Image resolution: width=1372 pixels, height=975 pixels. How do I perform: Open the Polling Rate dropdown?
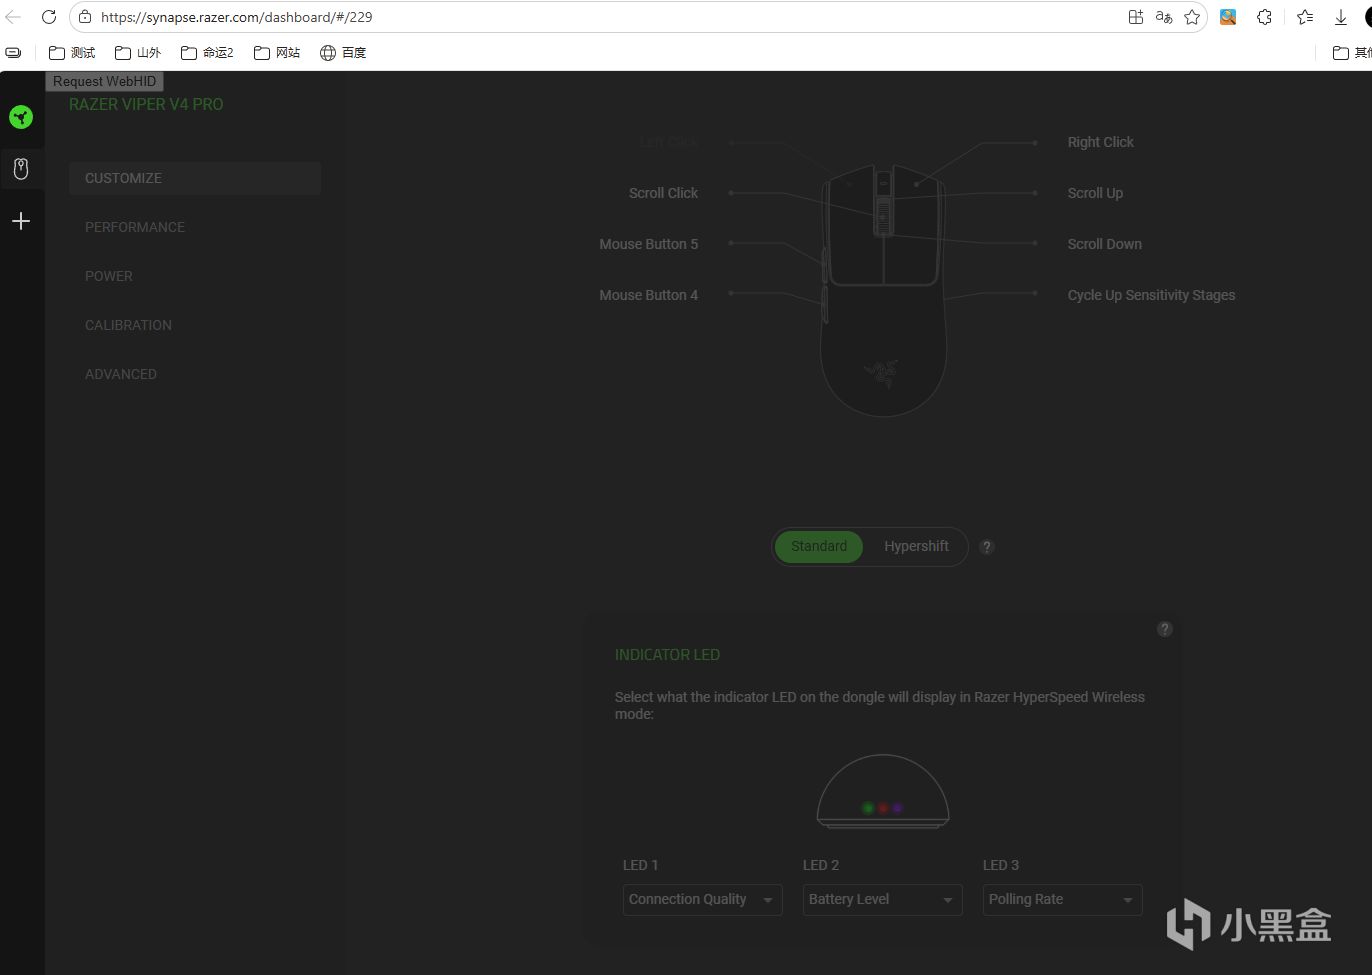click(1062, 899)
